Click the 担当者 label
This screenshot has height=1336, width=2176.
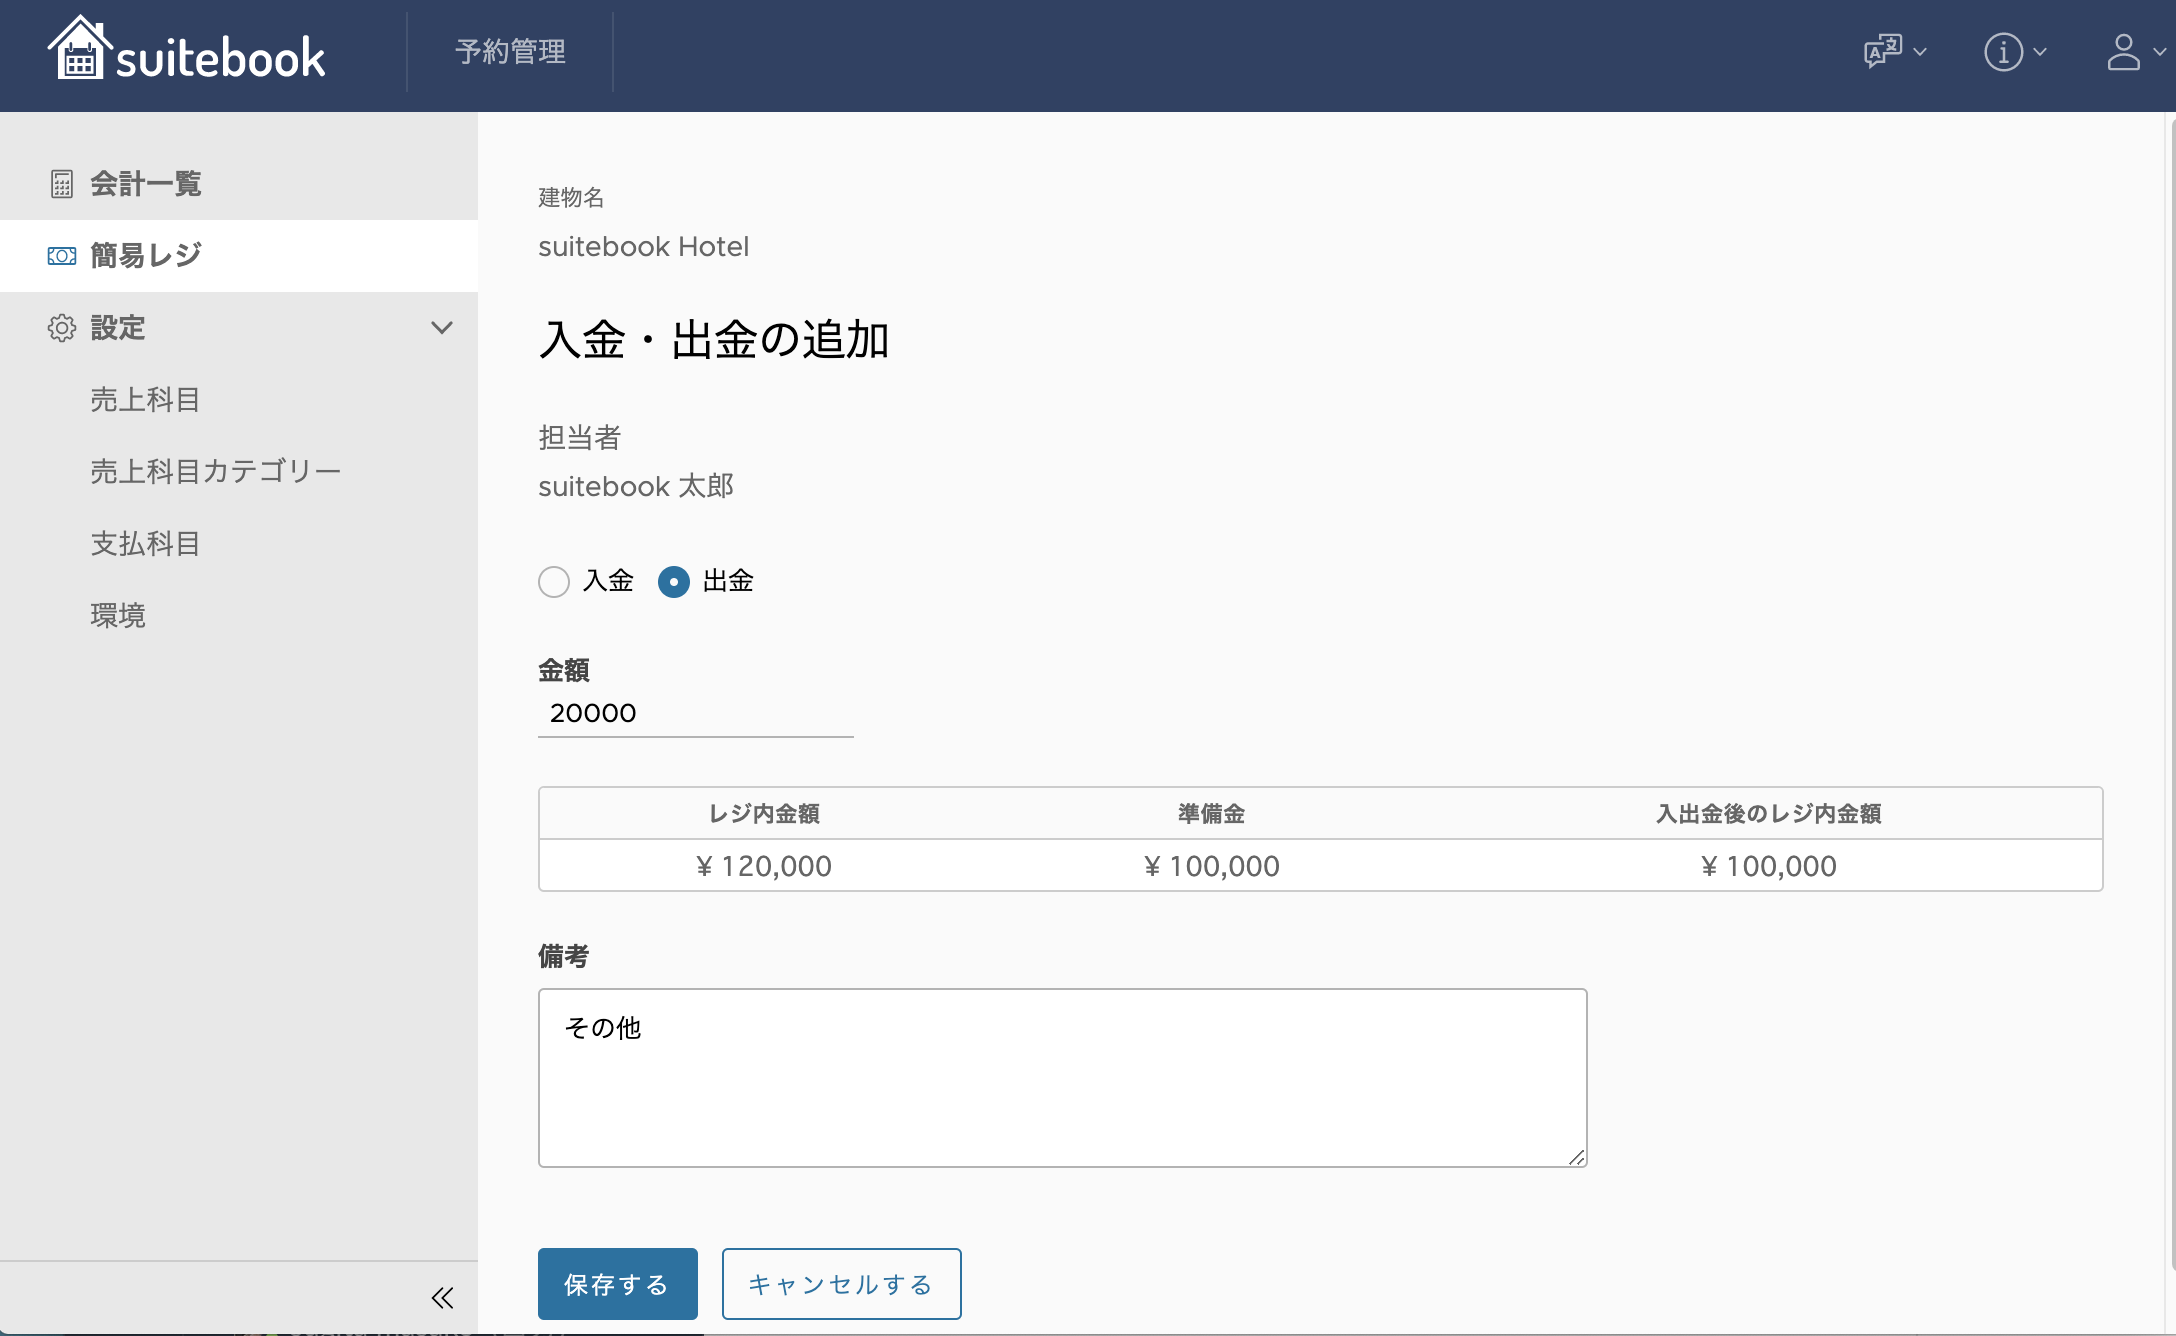pos(580,438)
